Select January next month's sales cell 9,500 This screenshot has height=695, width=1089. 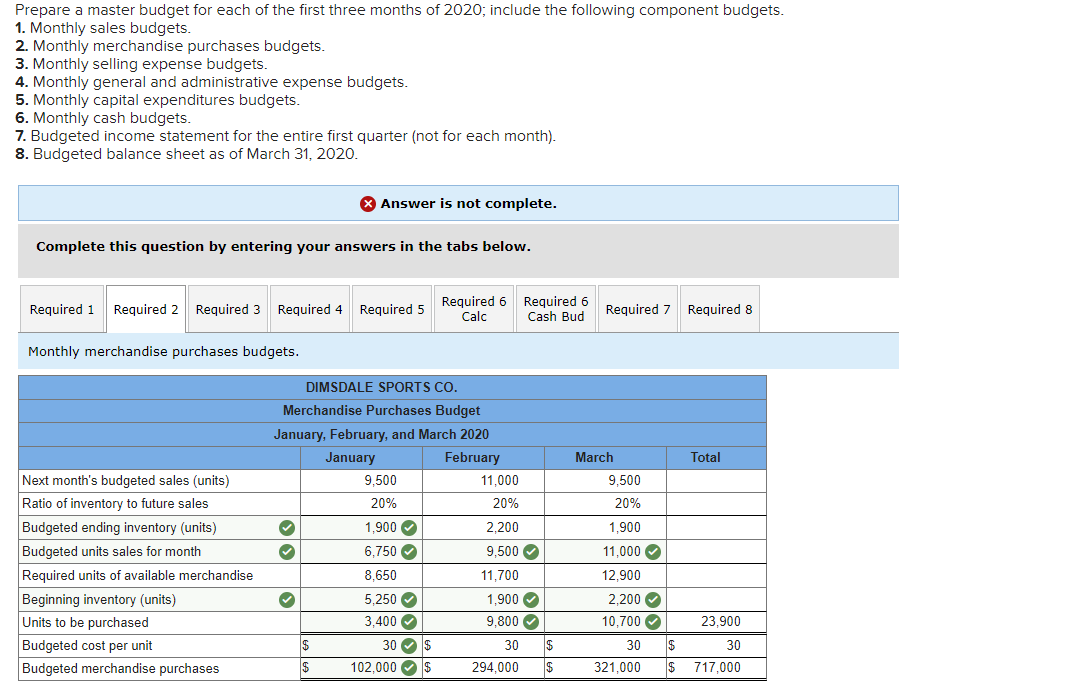tap(361, 480)
